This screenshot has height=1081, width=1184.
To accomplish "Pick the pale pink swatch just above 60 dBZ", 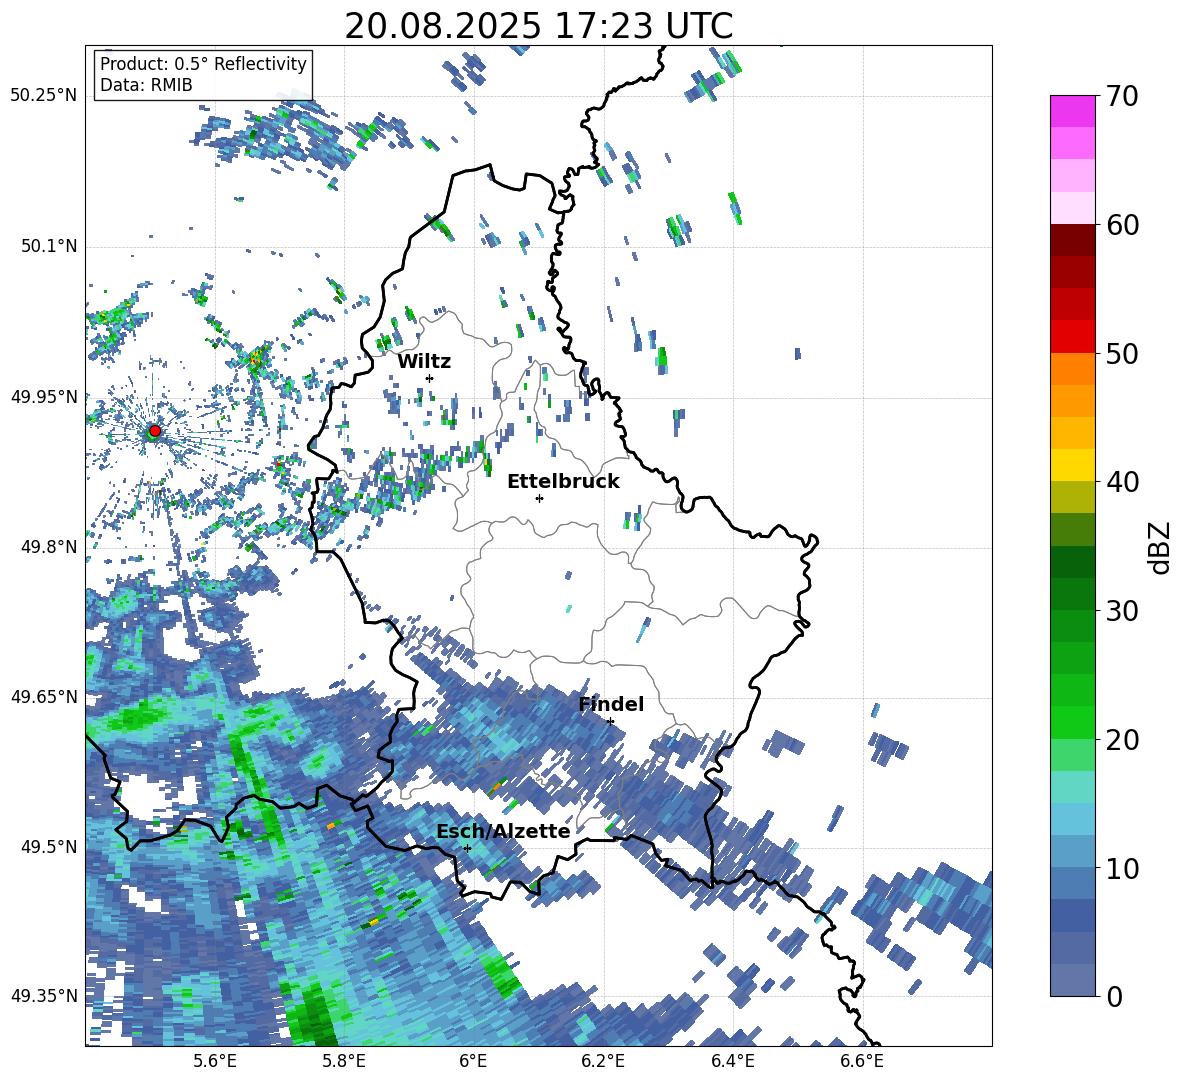I will pos(1072,208).
